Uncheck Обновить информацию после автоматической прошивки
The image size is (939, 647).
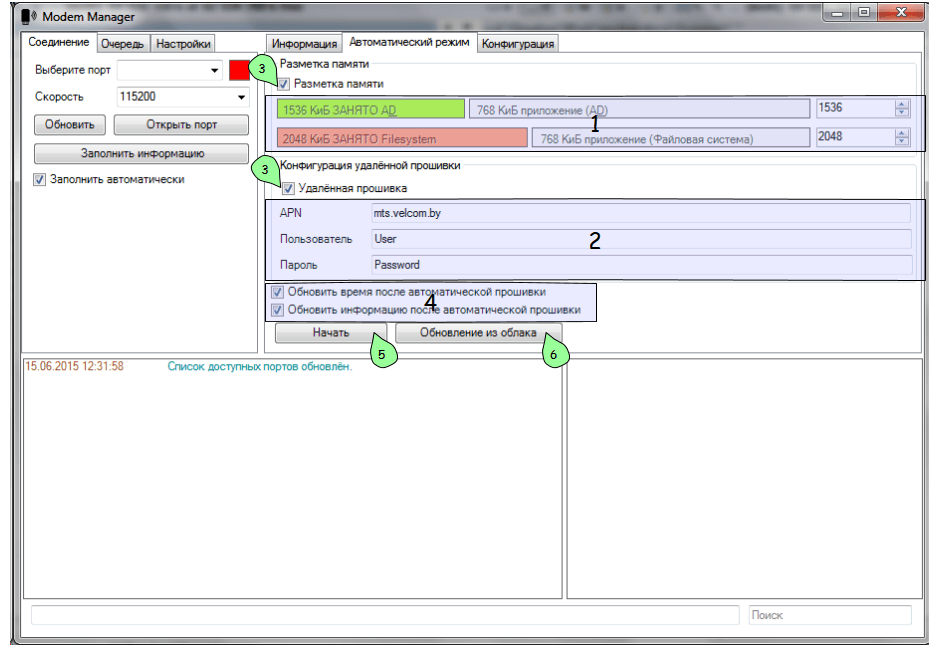pos(278,310)
